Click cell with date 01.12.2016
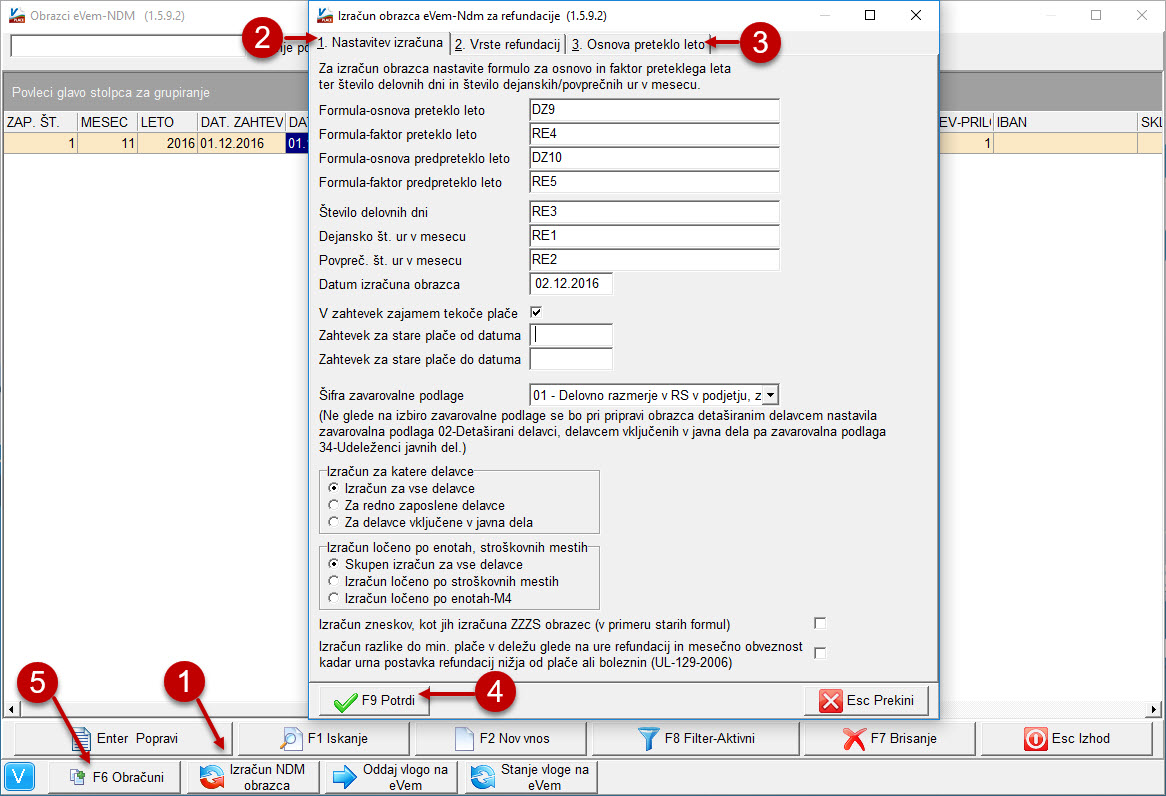The width and height of the screenshot is (1166, 796). [x=241, y=143]
